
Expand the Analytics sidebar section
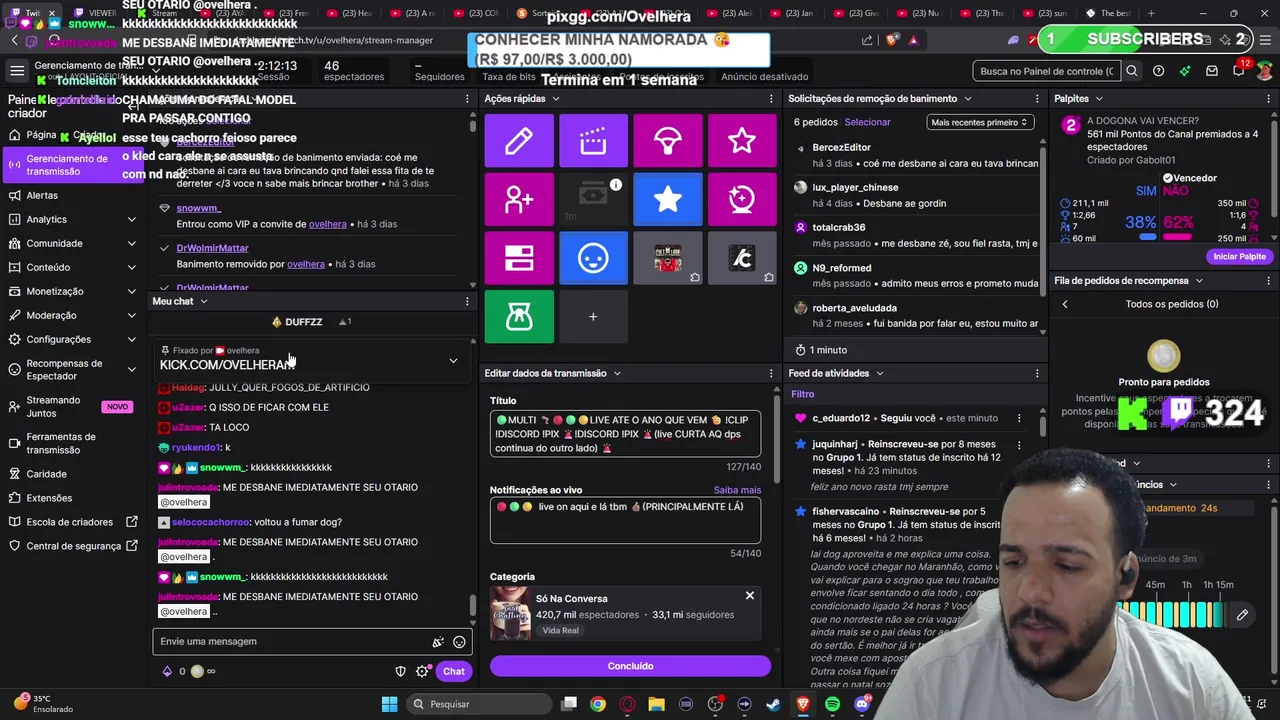[131, 219]
